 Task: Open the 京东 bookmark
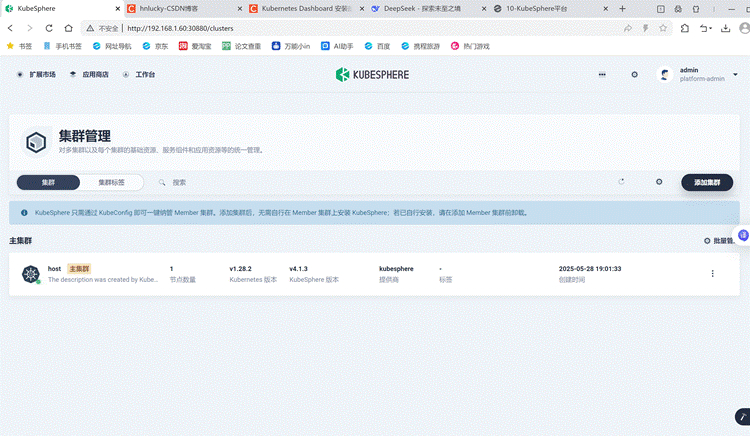coord(155,46)
